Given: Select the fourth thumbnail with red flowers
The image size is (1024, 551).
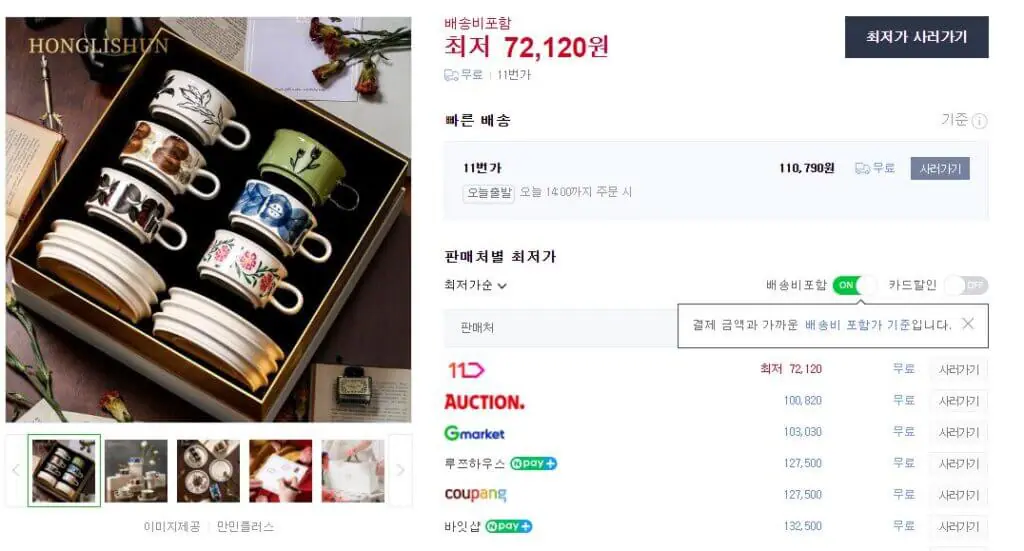Looking at the screenshot, I should pyautogui.click(x=280, y=470).
